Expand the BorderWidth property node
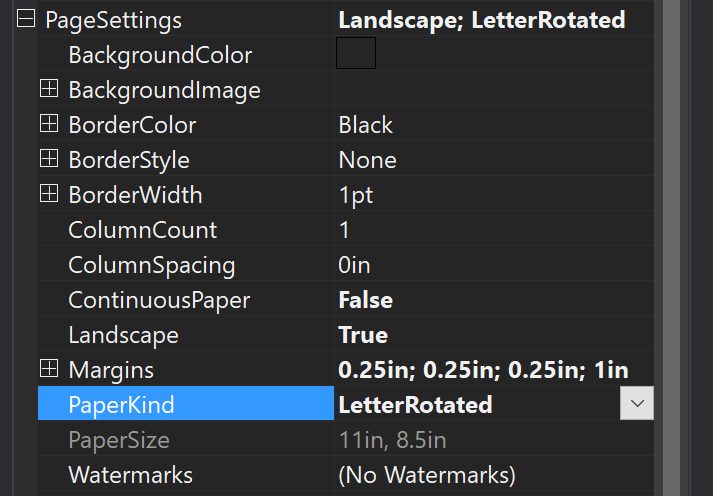 [48, 195]
